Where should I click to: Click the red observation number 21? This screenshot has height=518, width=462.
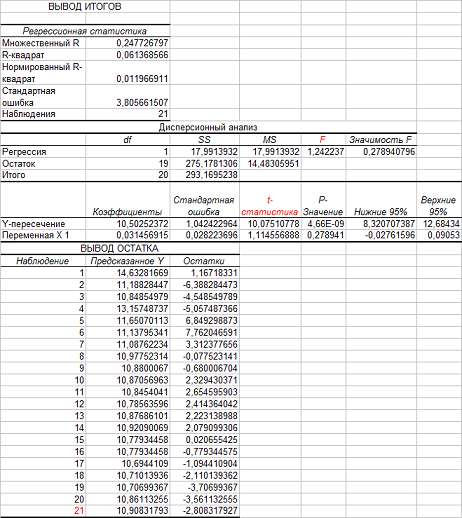[x=79, y=511]
